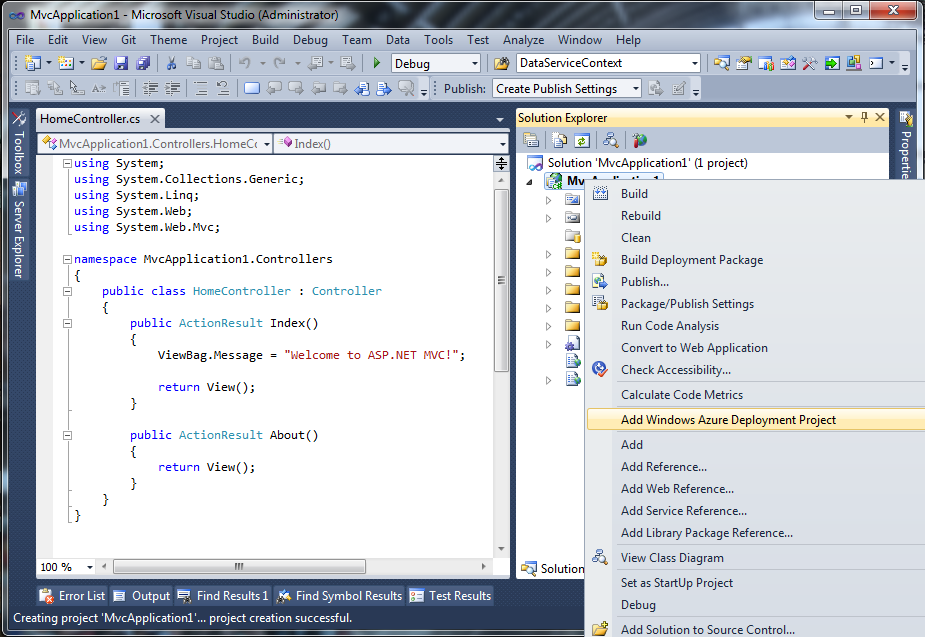Click the Cut scissors icon

(x=171, y=63)
